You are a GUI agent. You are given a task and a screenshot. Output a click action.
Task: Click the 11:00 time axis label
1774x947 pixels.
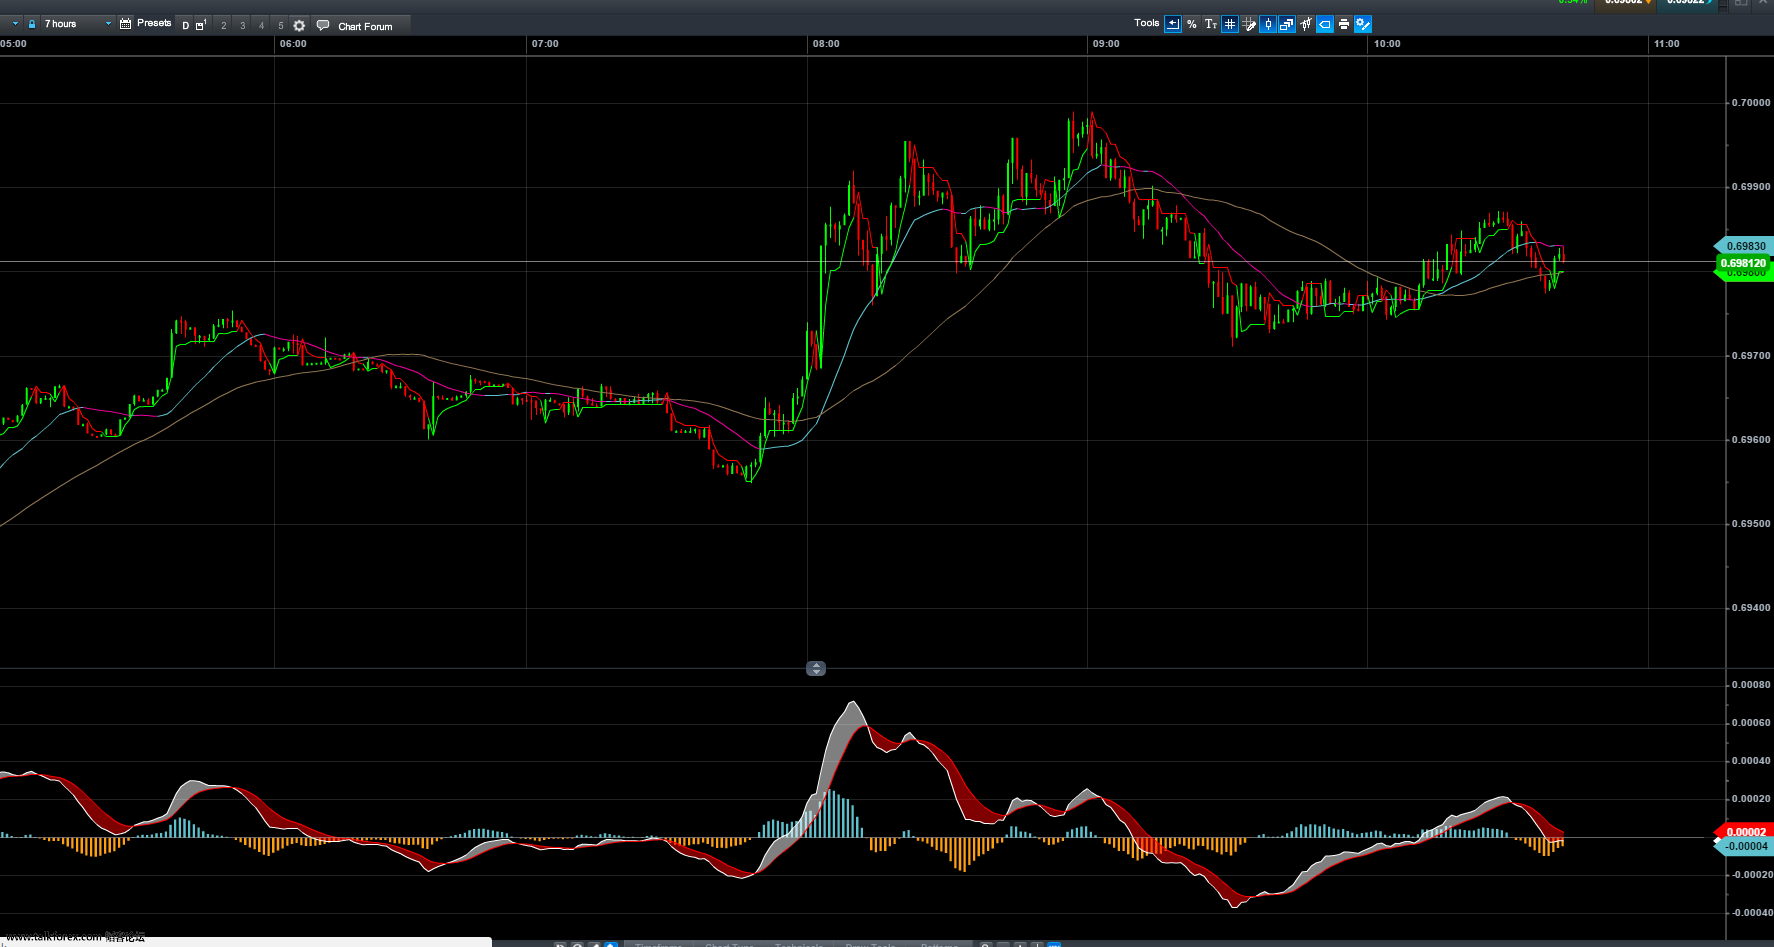(1667, 44)
